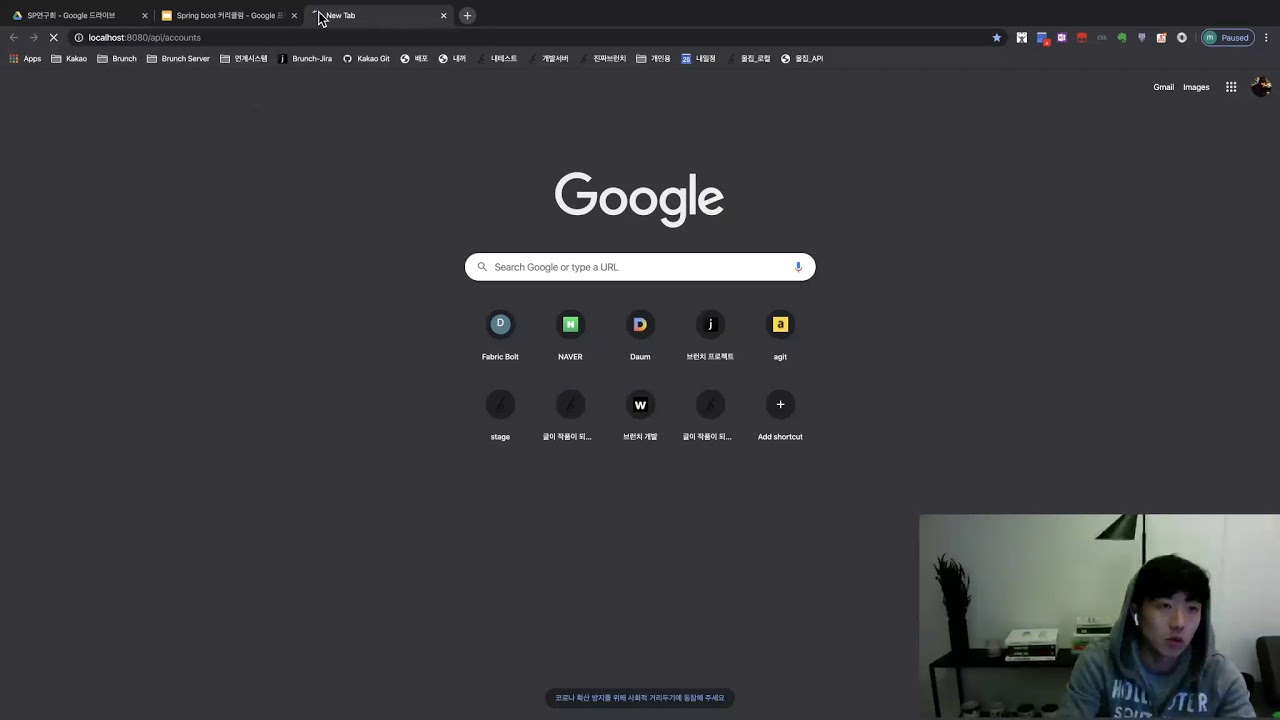Click the Add shortcut plus tile

click(780, 417)
